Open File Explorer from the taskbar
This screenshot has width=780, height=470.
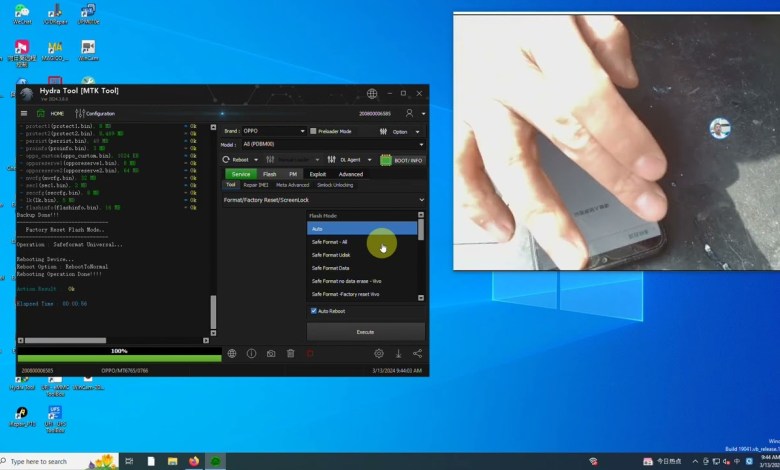coord(173,462)
